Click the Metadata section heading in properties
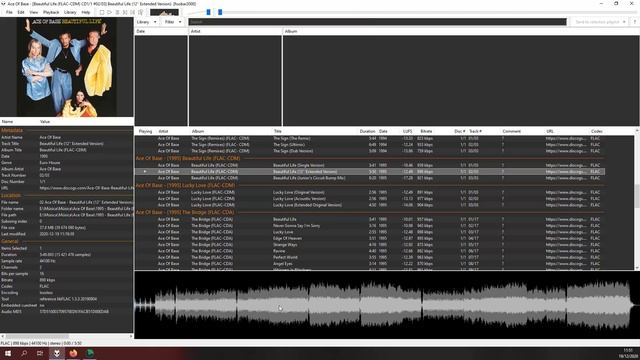The image size is (640, 360). [x=12, y=130]
